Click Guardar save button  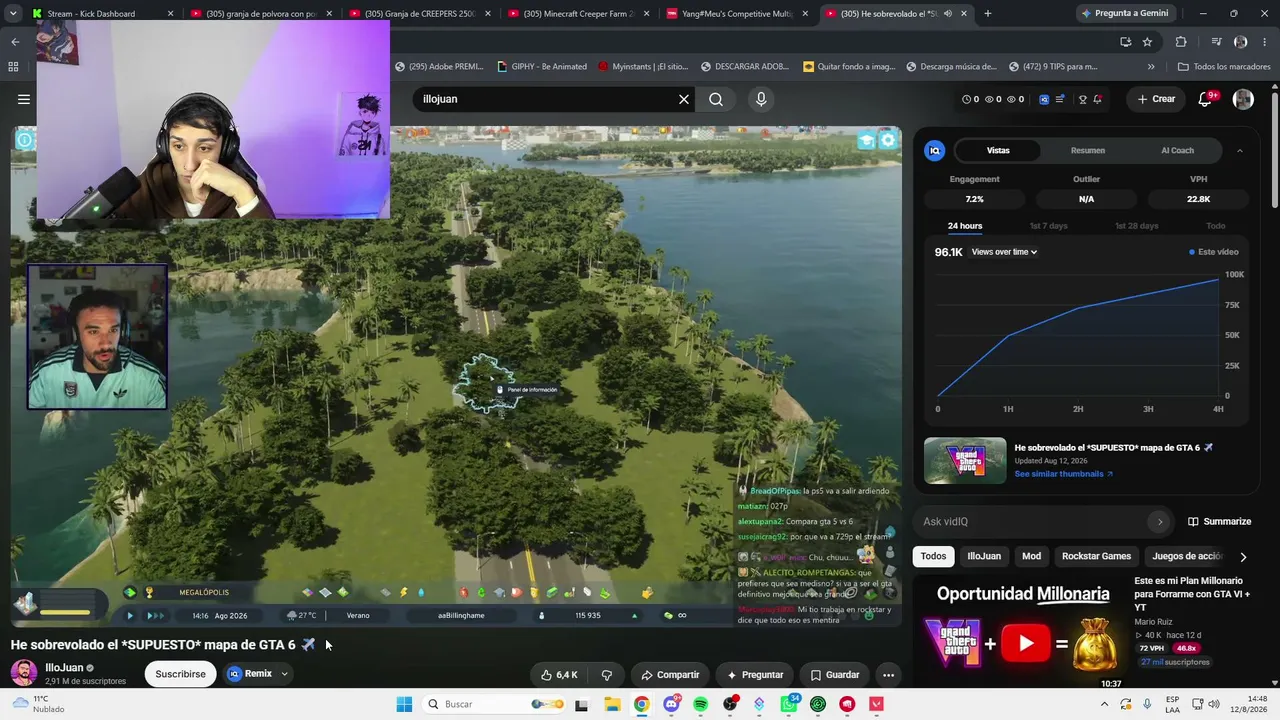click(835, 675)
